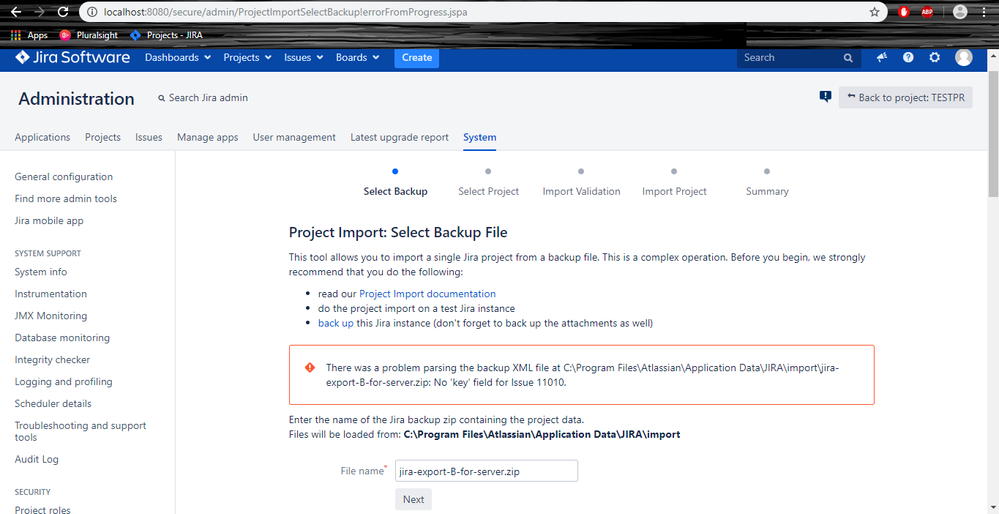Click the site info icon in address bar
Screen dimensions: 999x514
pos(92,12)
